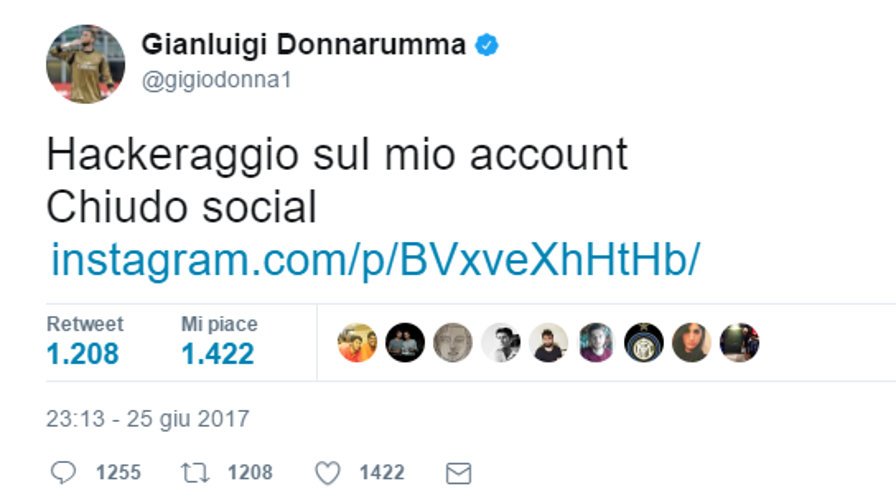This screenshot has width=896, height=504.
Task: Click the direct message envelope icon
Action: 458,474
